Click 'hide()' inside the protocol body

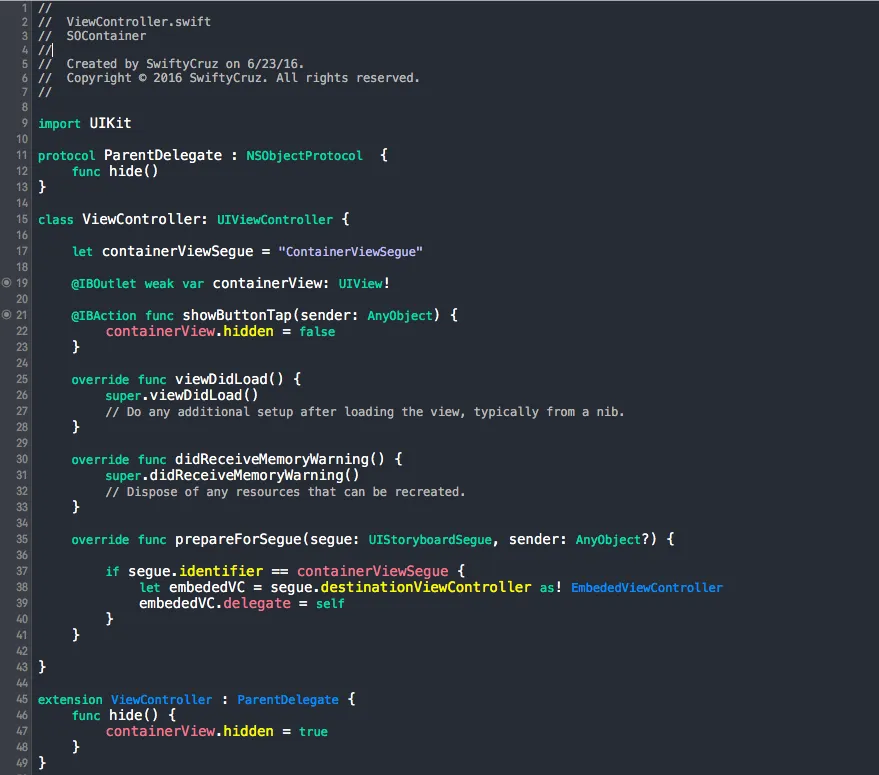pos(133,171)
